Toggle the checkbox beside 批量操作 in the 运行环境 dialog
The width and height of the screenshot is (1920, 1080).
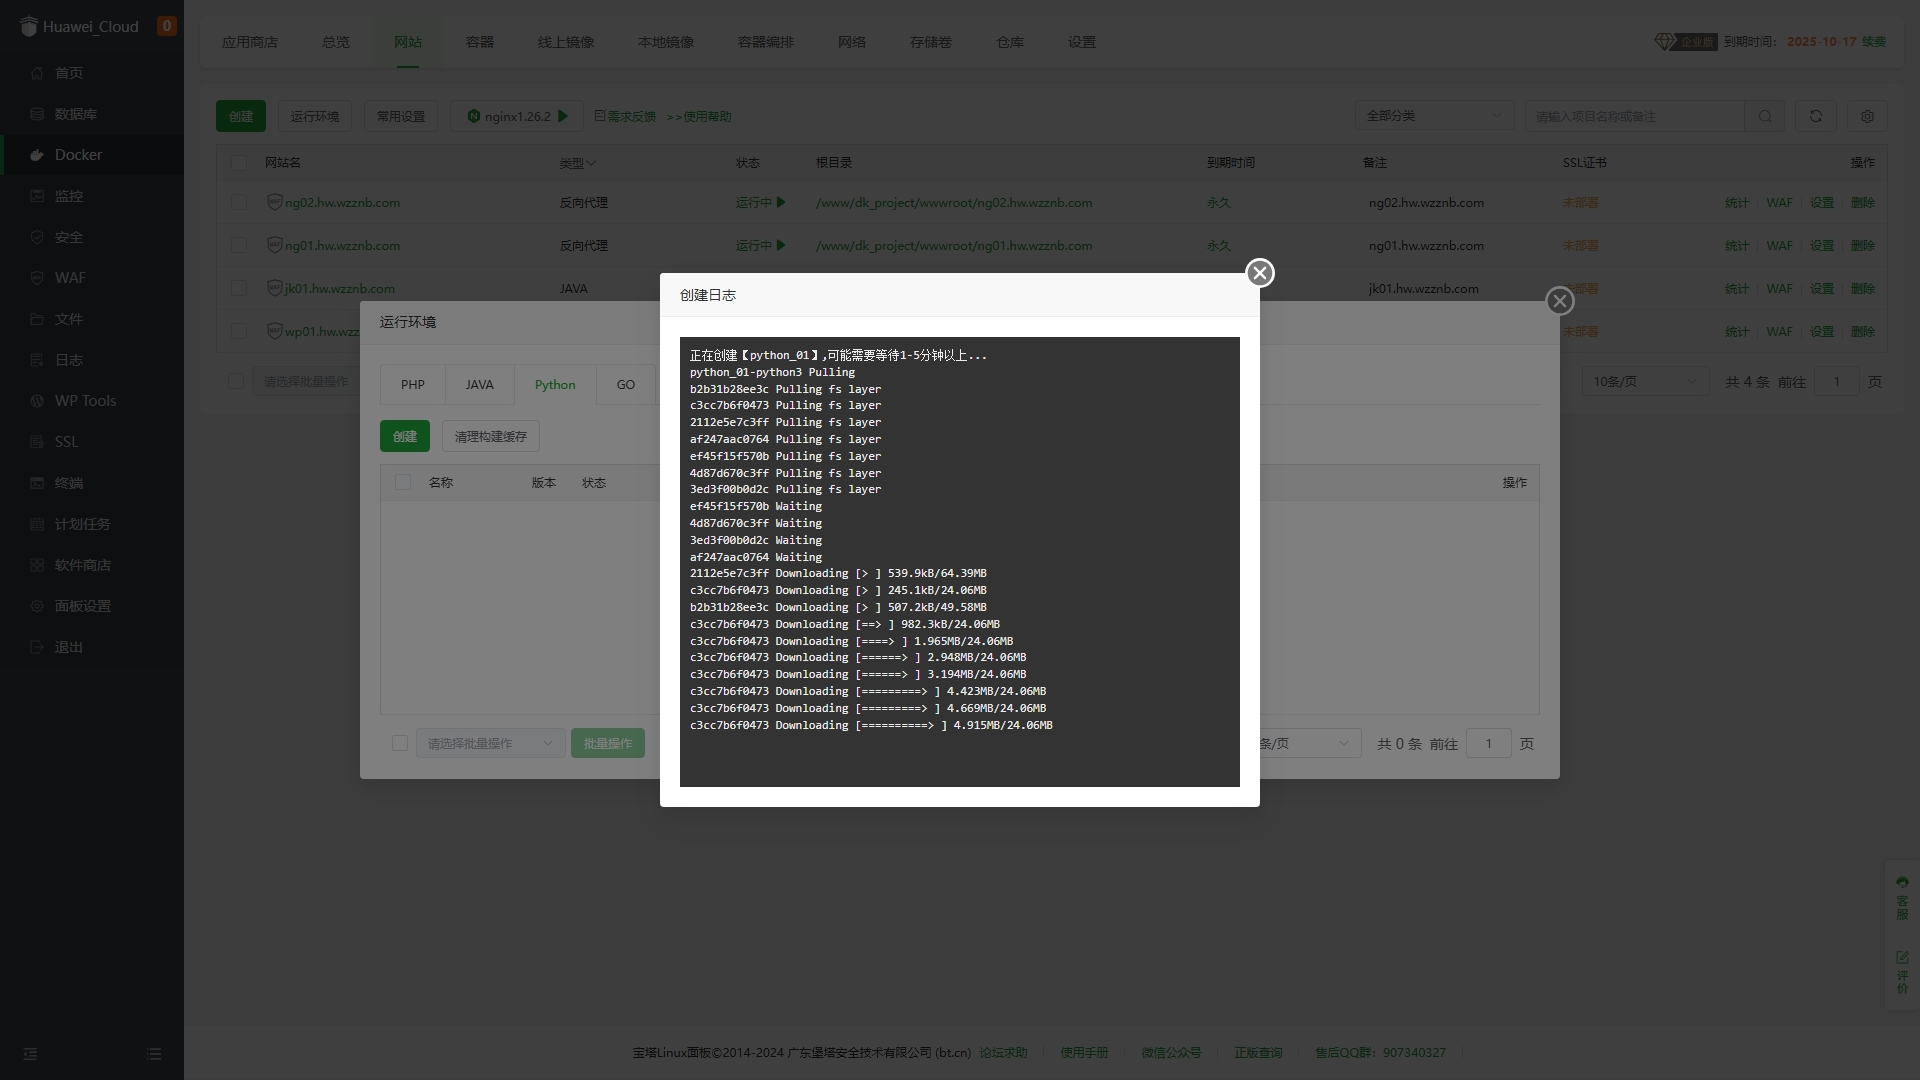[x=400, y=743]
